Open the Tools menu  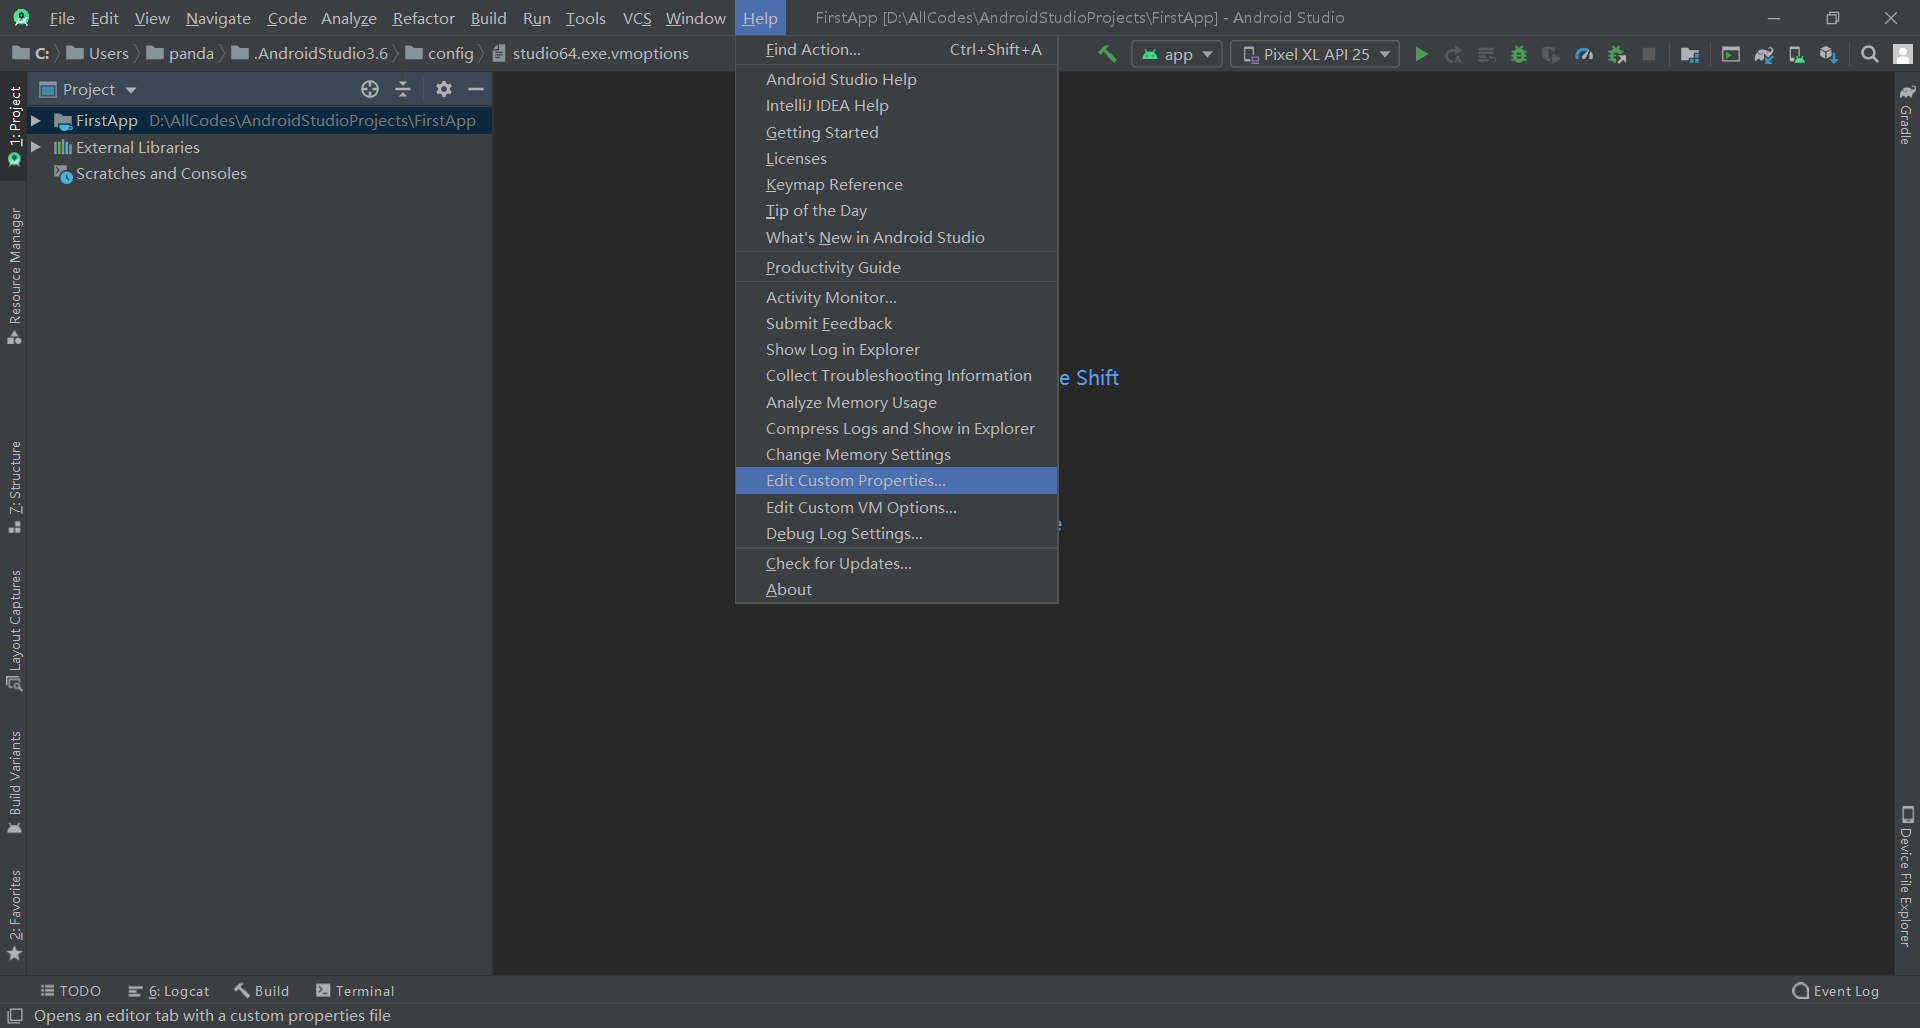585,18
